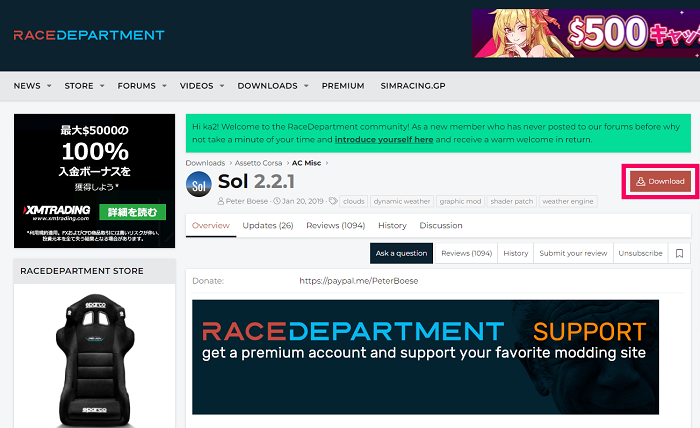Expand the VIDEOS menu arrow
Image resolution: width=700 pixels, height=428 pixels.
tap(222, 86)
